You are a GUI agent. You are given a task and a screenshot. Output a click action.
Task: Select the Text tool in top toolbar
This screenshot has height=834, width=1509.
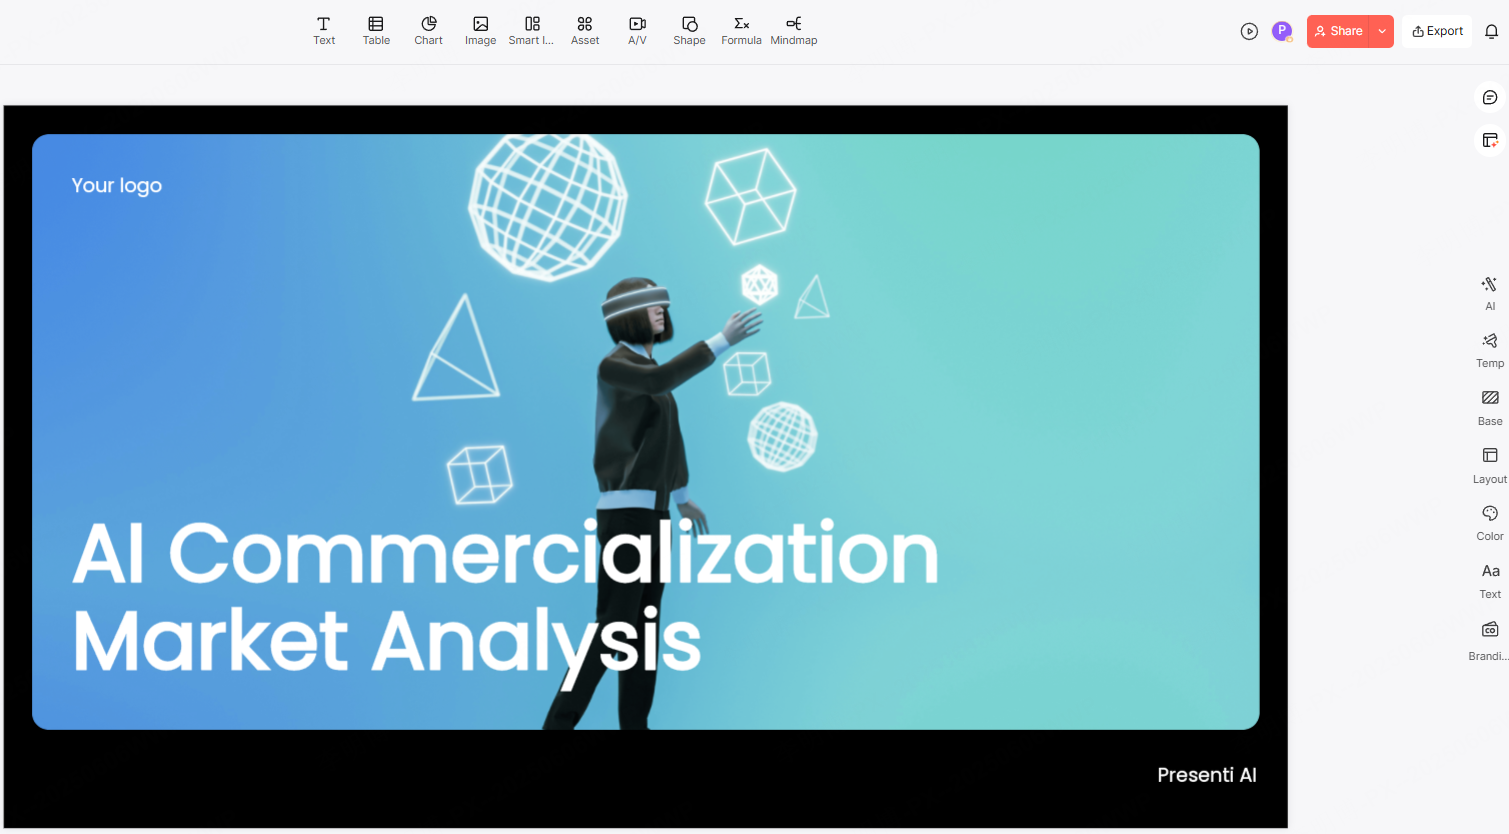coord(324,30)
